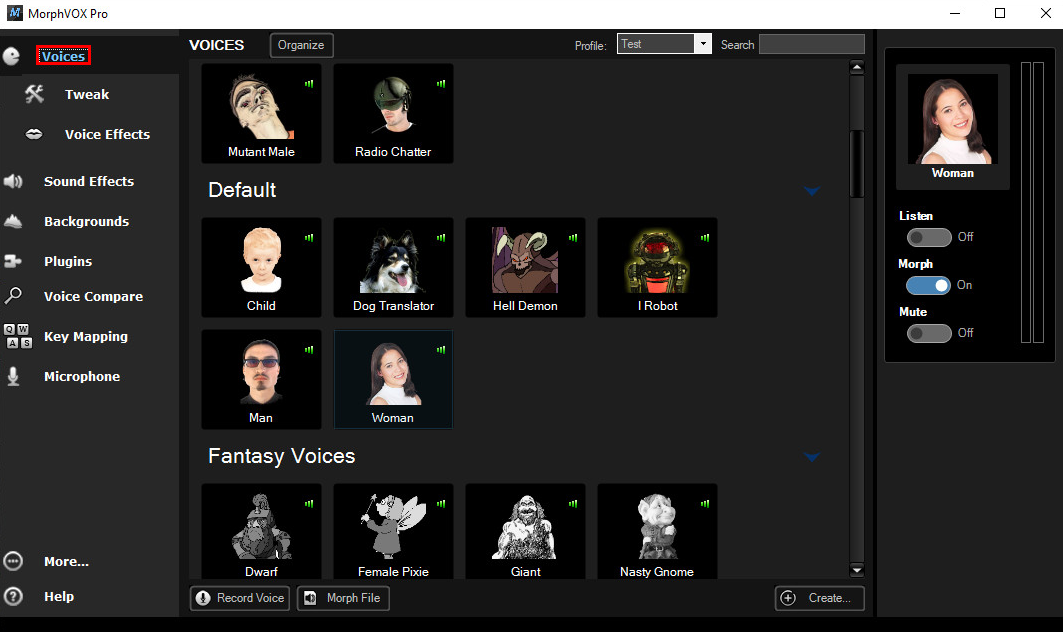
Task: Click the Morph File button
Action: tap(343, 598)
